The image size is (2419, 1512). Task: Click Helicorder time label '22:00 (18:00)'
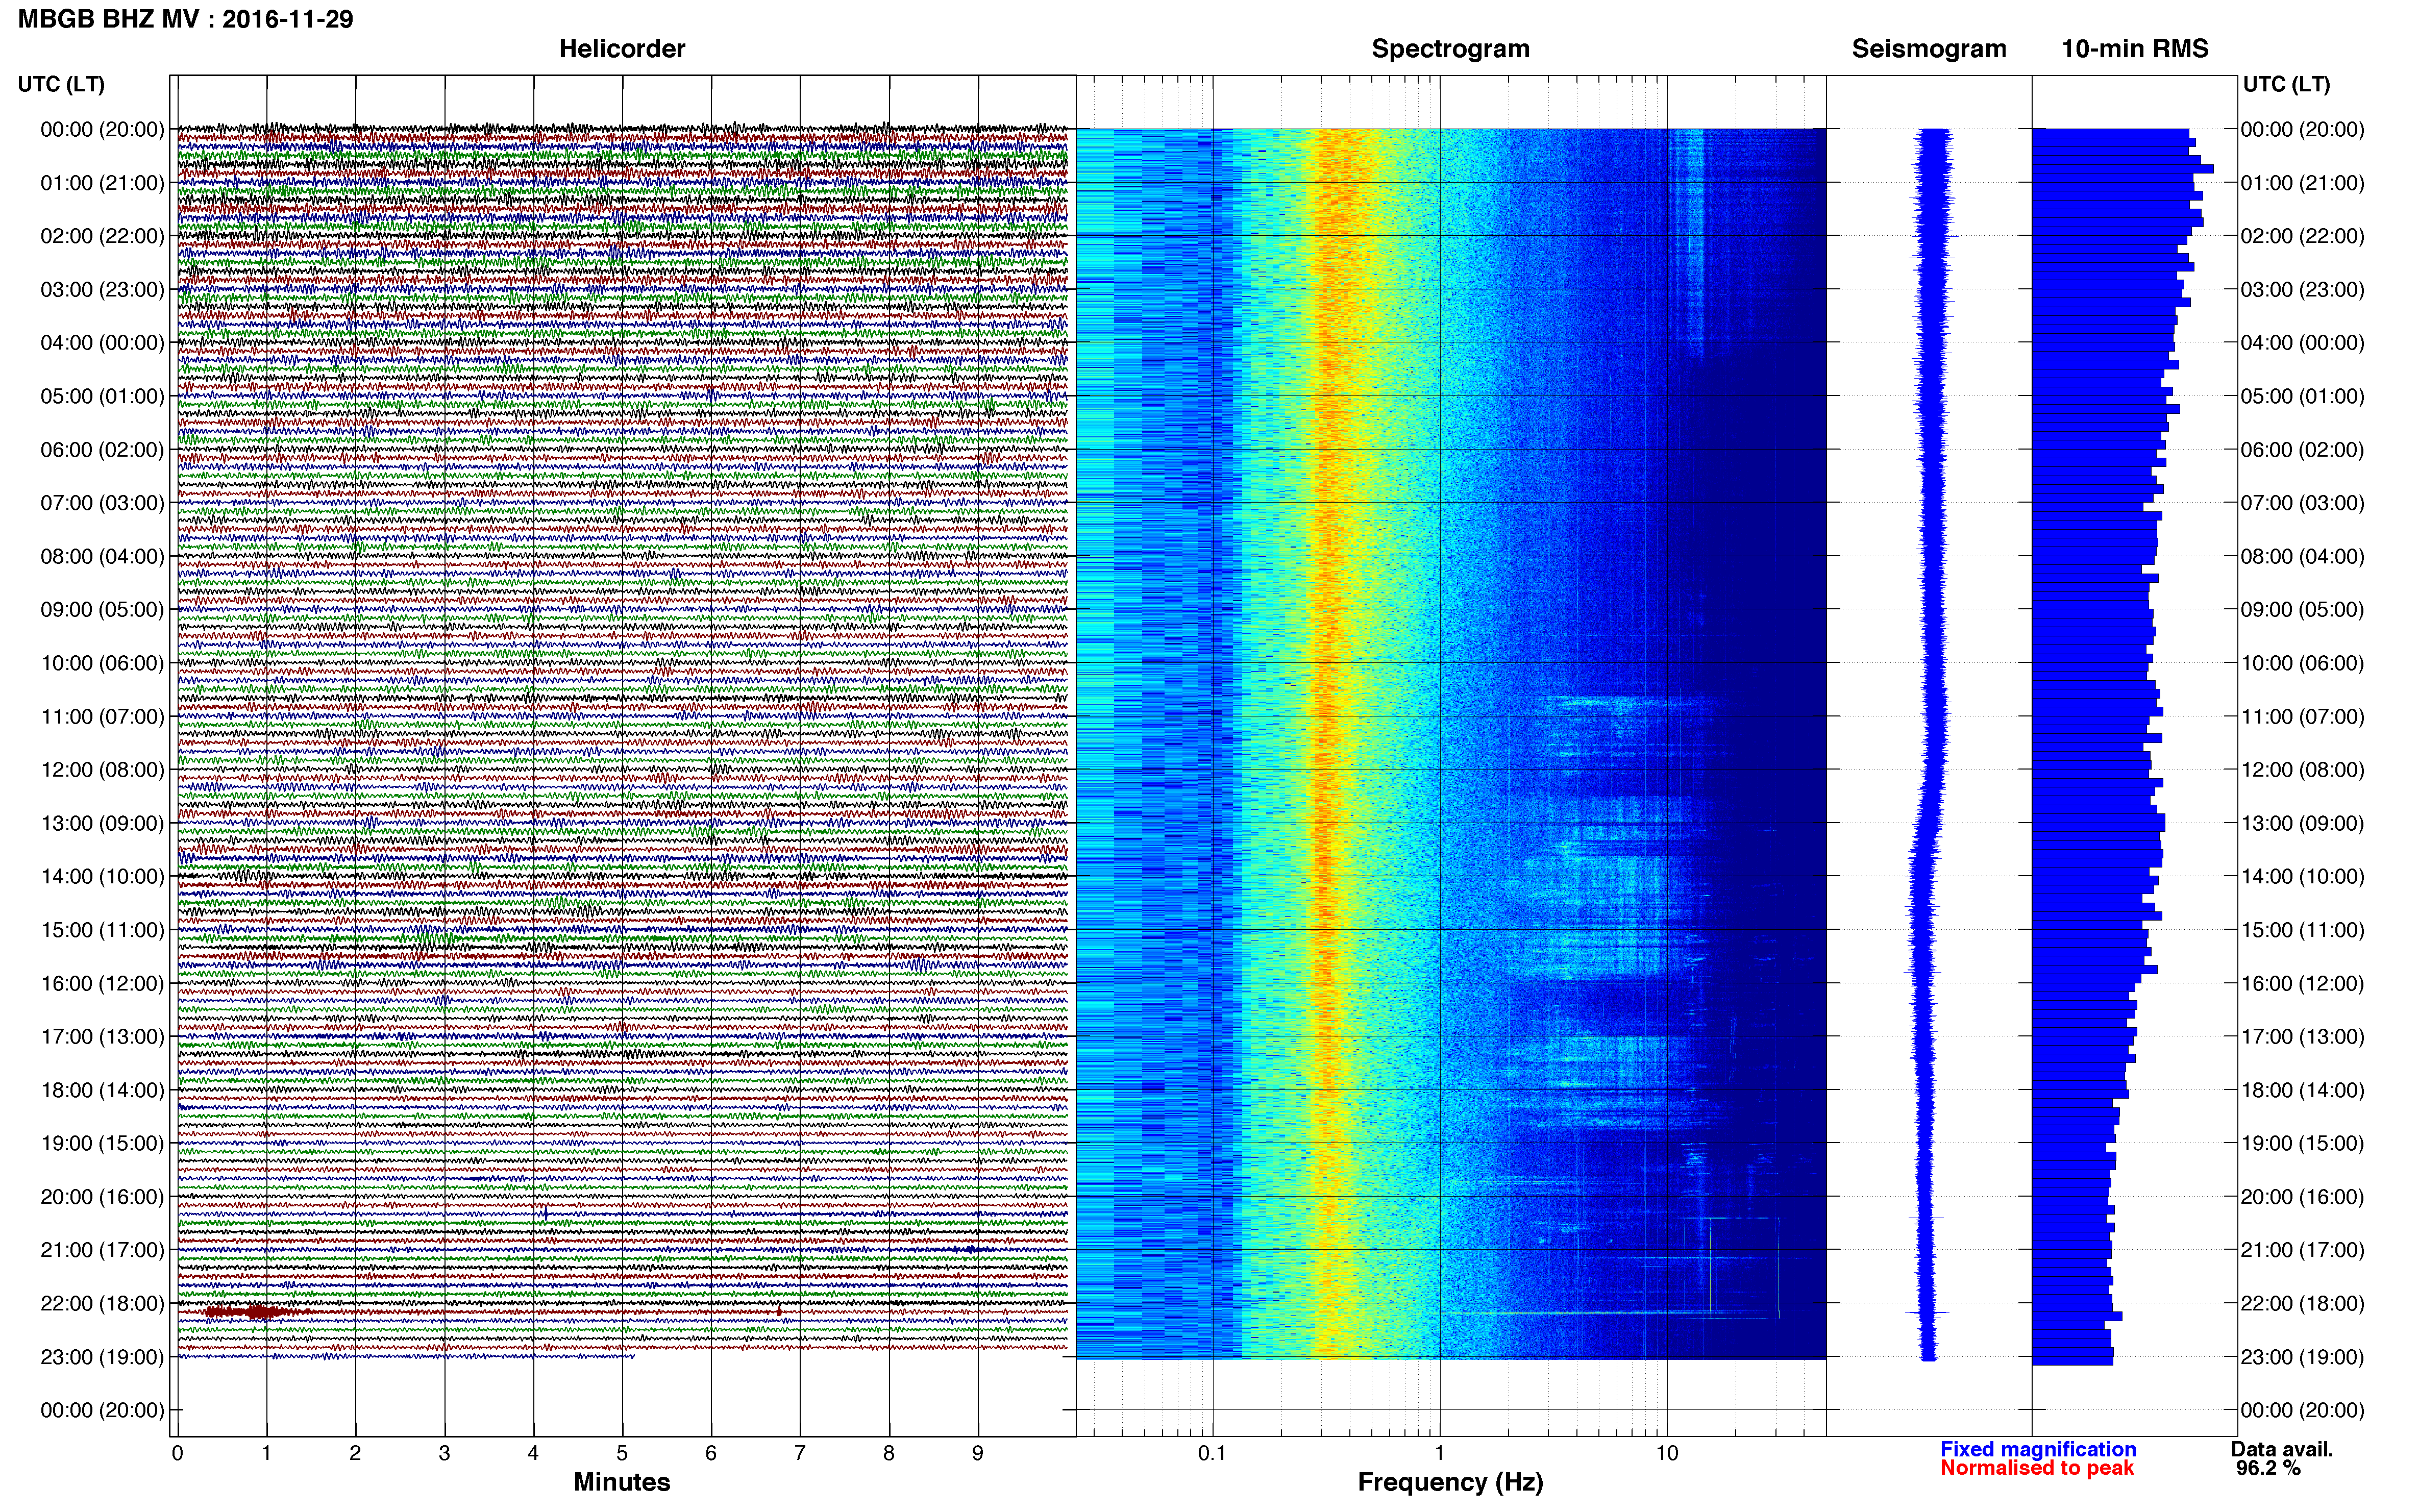[x=102, y=1304]
